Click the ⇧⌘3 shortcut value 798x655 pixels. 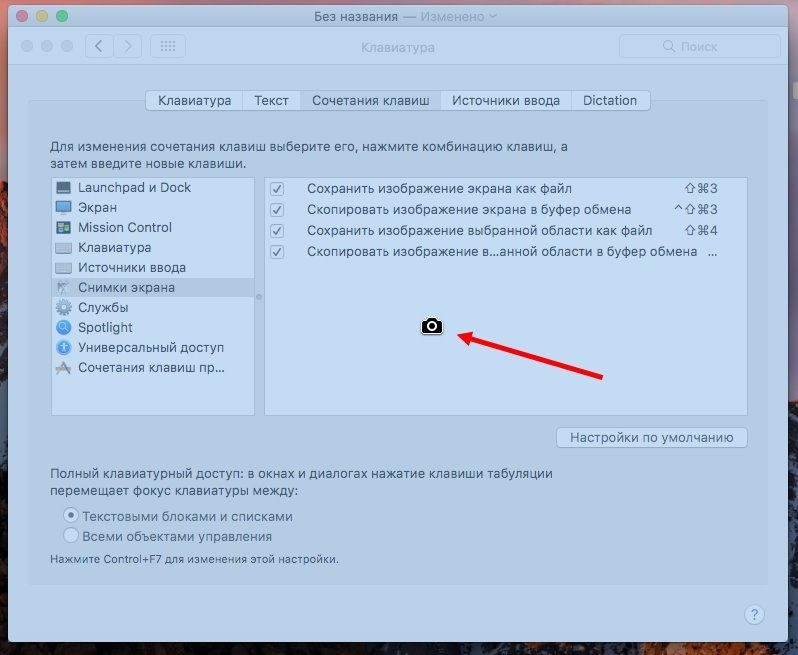click(x=701, y=189)
